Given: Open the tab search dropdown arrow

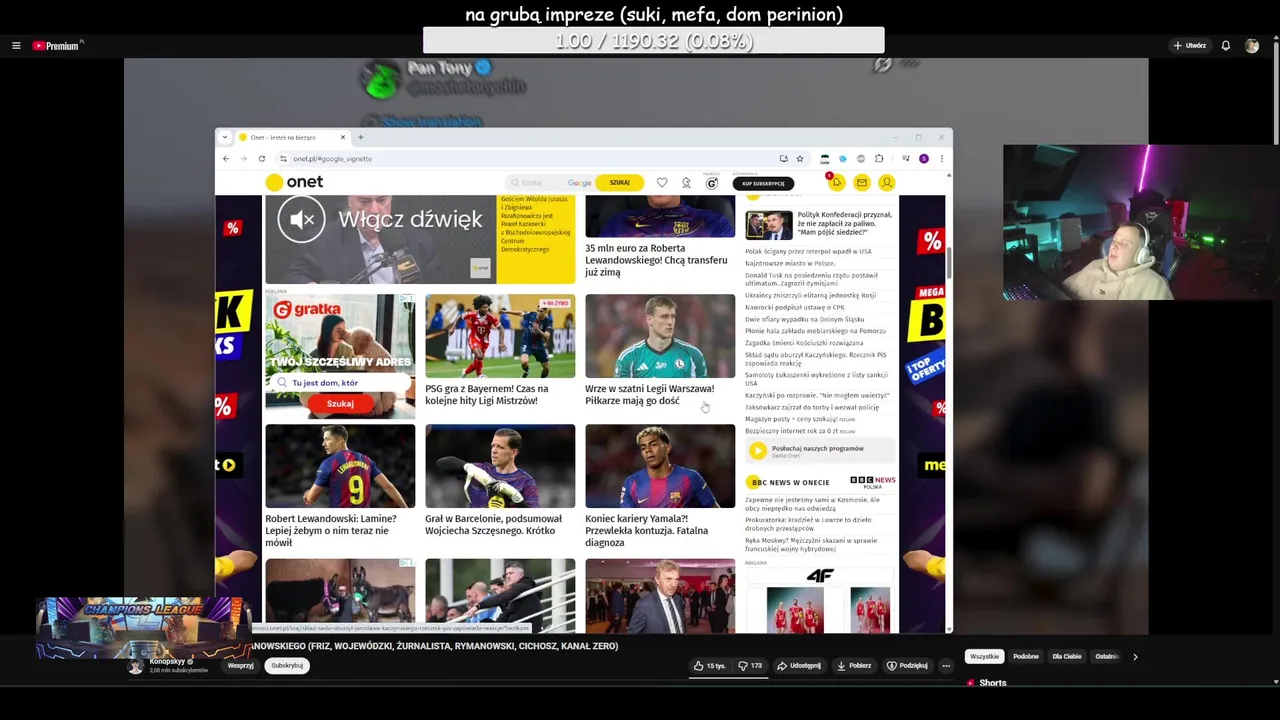Looking at the screenshot, I should 225,137.
